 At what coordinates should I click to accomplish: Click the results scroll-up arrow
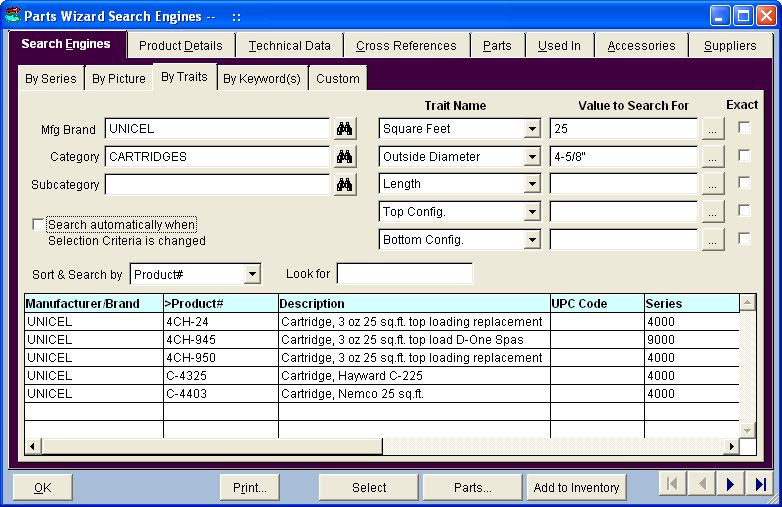747,302
